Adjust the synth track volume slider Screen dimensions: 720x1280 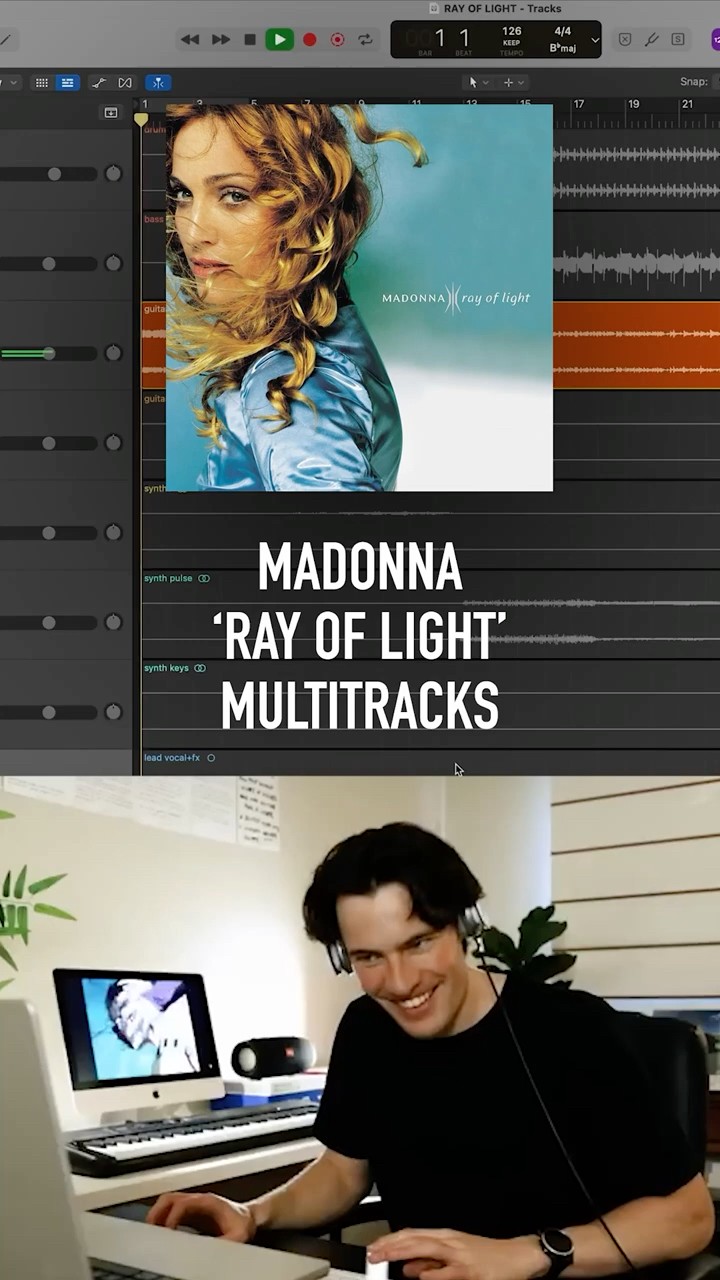[47, 533]
